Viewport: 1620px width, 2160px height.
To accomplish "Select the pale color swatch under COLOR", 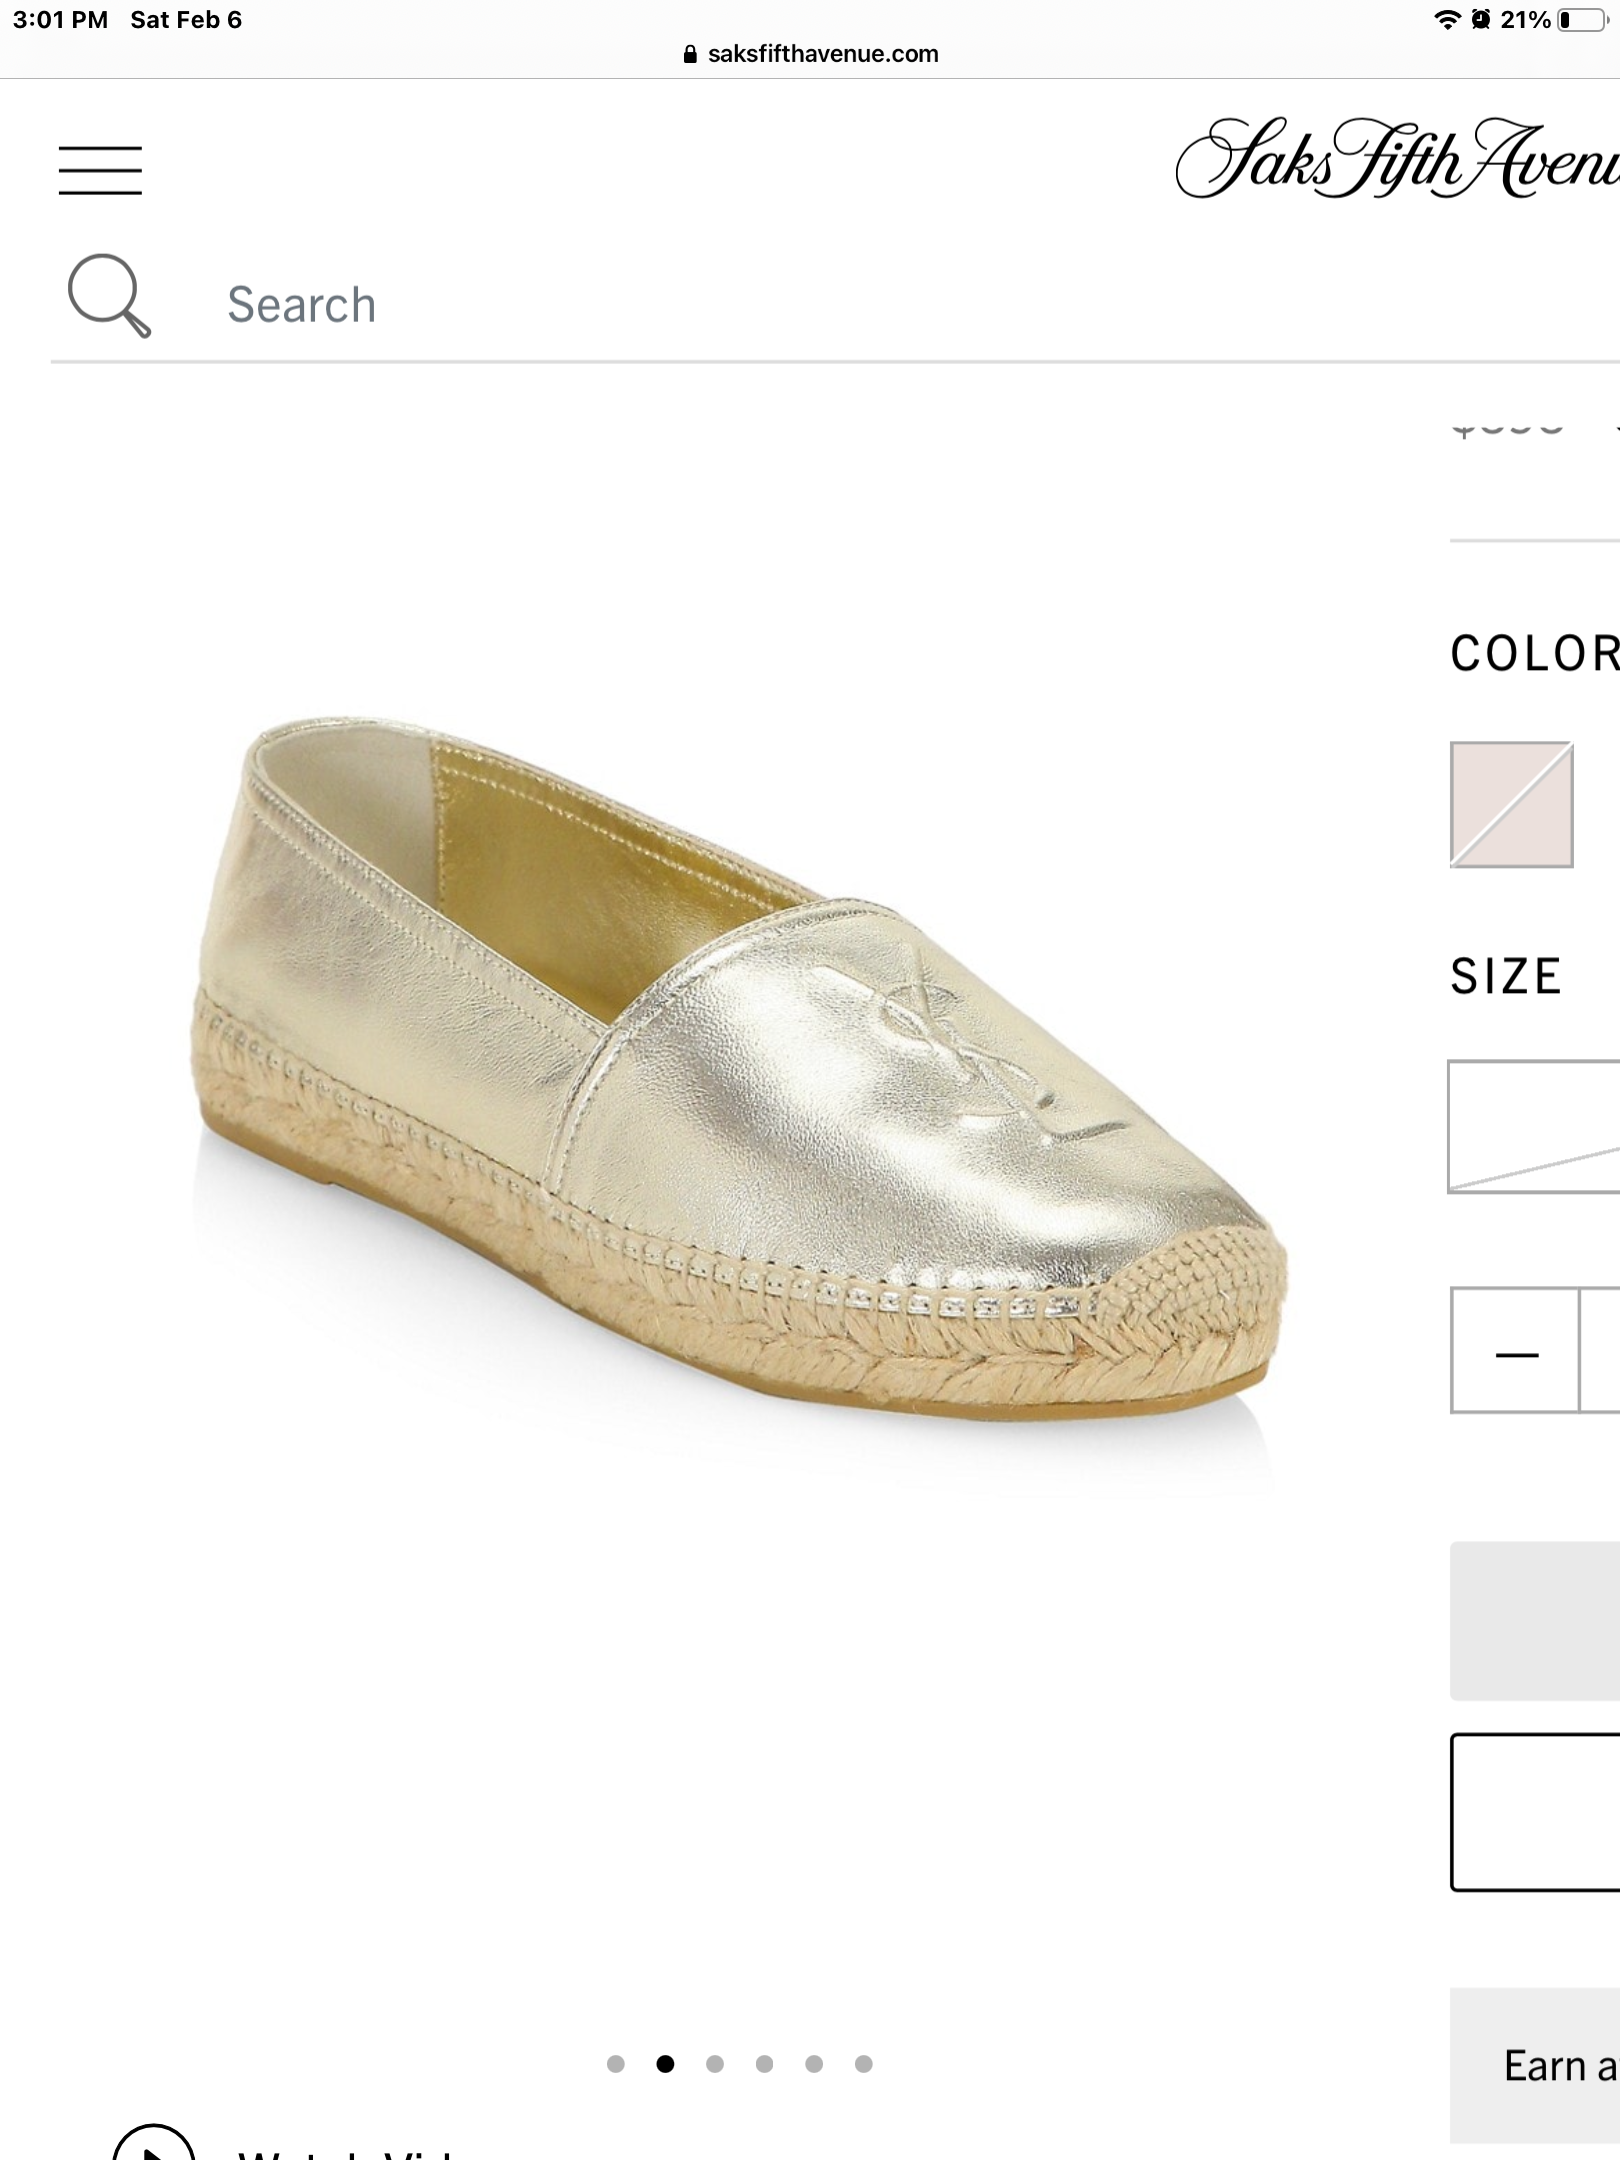I will coord(1511,804).
